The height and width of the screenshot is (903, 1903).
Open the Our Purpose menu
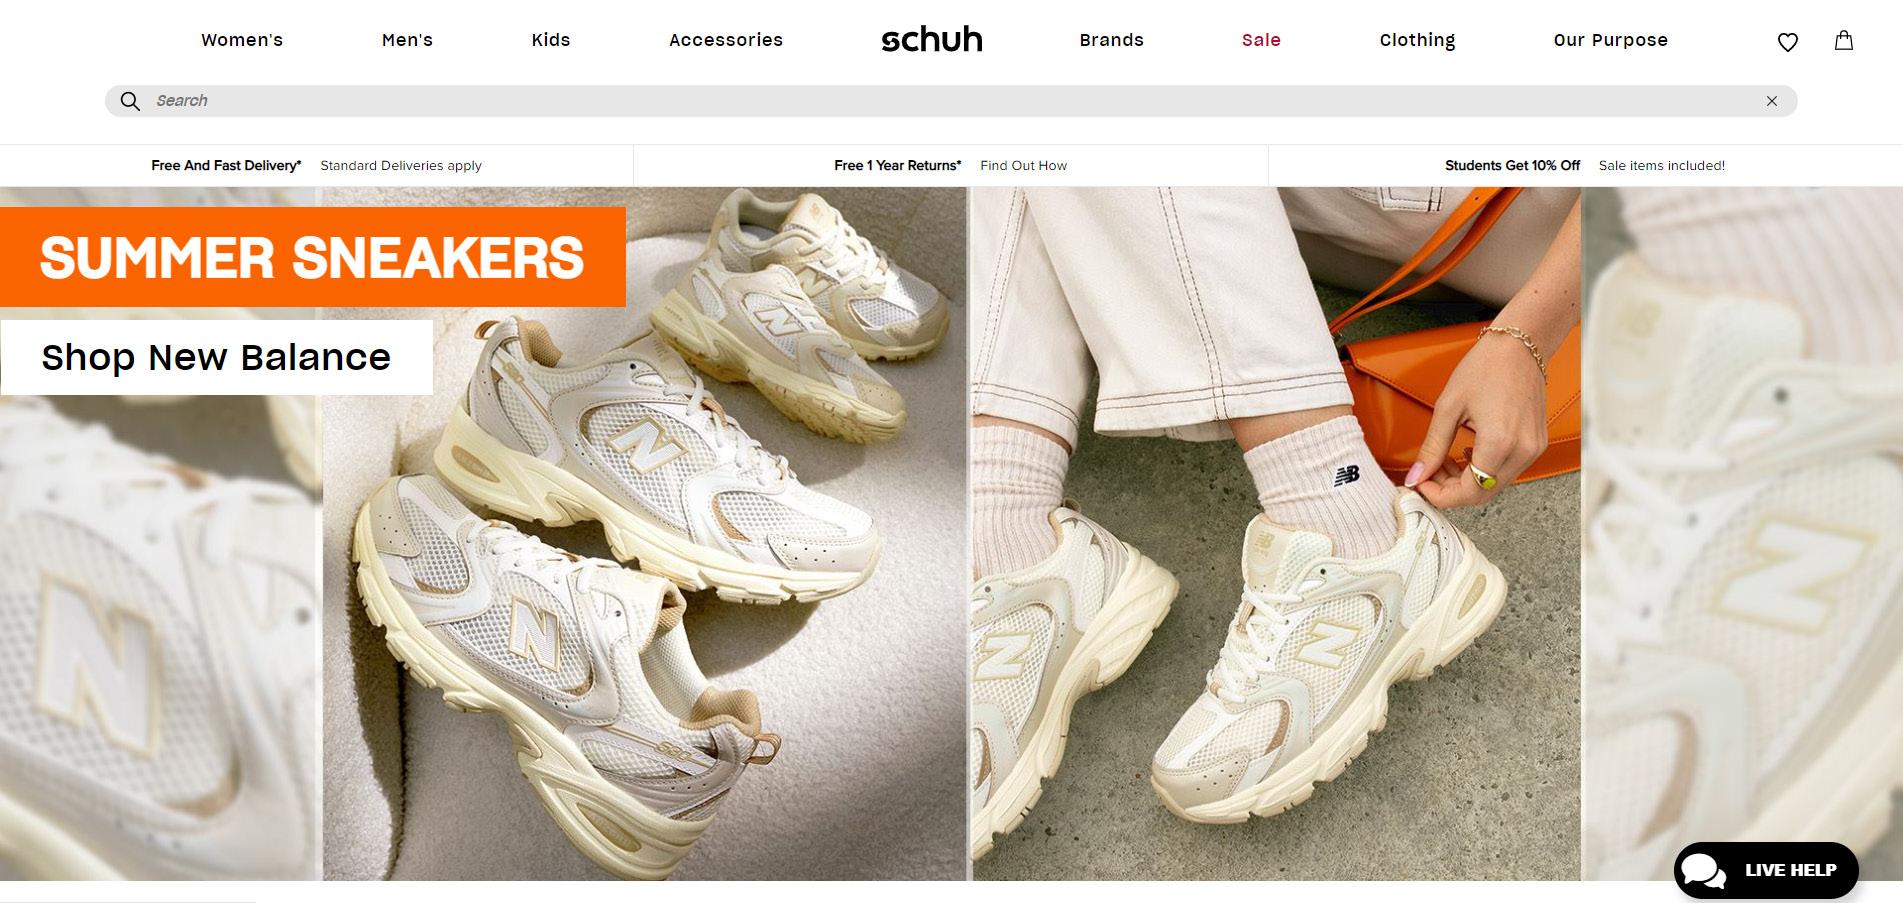click(1610, 40)
